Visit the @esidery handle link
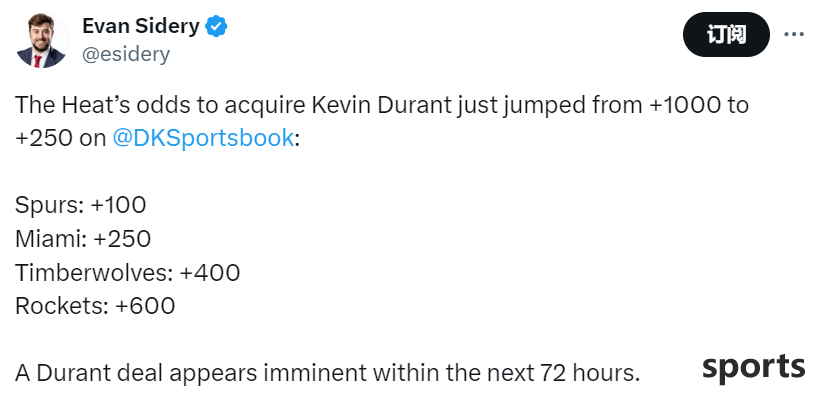The image size is (820, 398). pyautogui.click(x=126, y=54)
